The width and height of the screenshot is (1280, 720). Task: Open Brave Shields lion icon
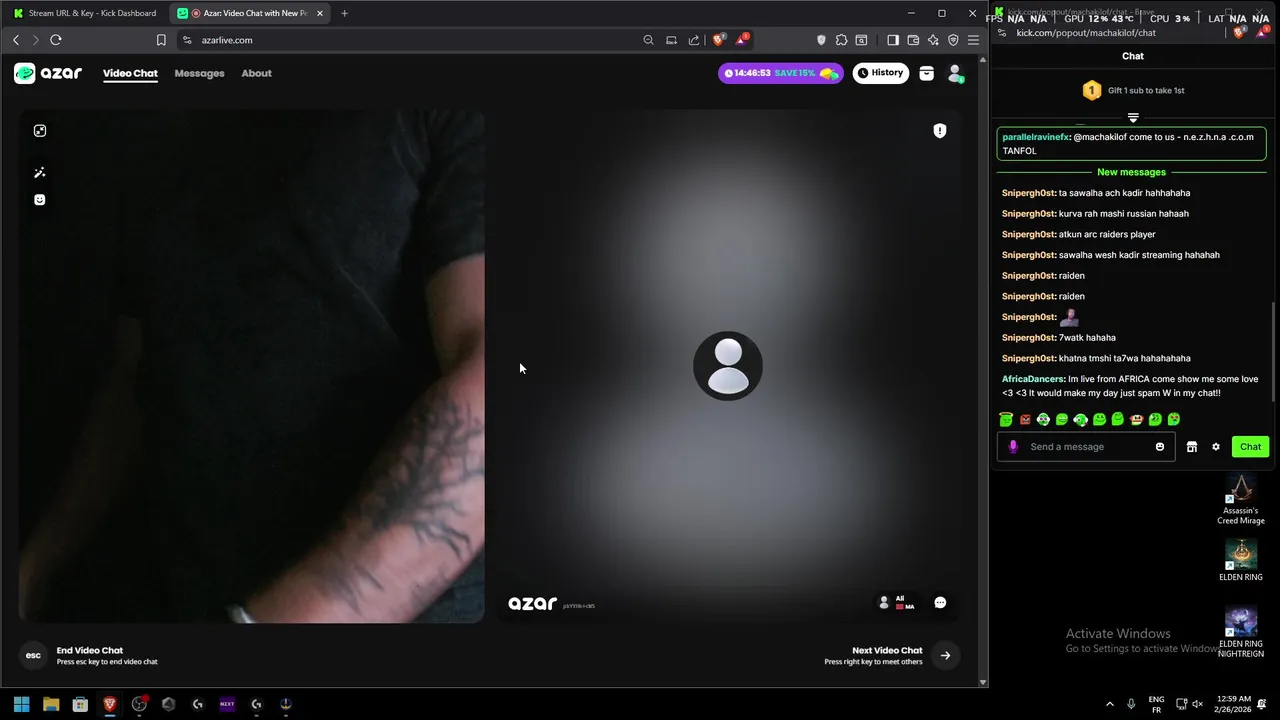click(x=718, y=40)
